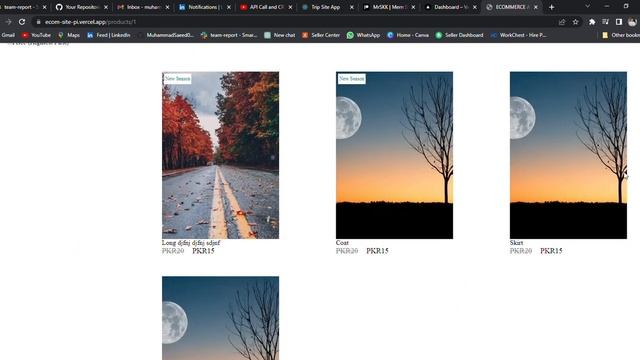Switch to the Gmail Inbox tab
The image size is (640, 360).
pyautogui.click(x=142, y=7)
